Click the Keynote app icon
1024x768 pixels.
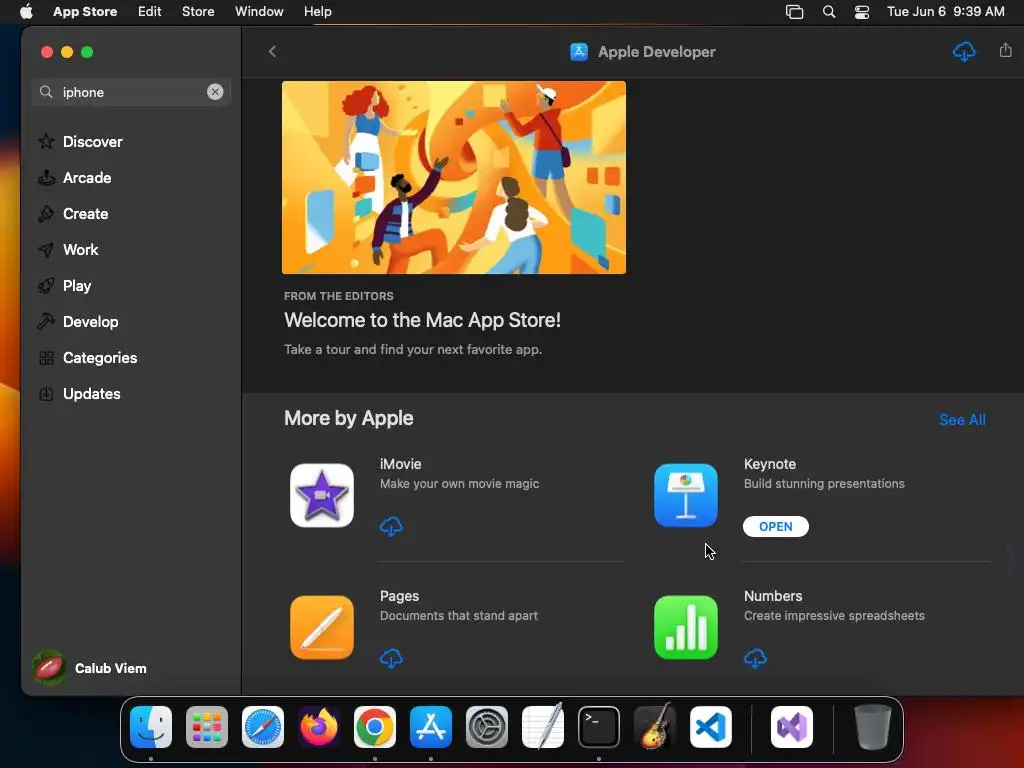686,495
